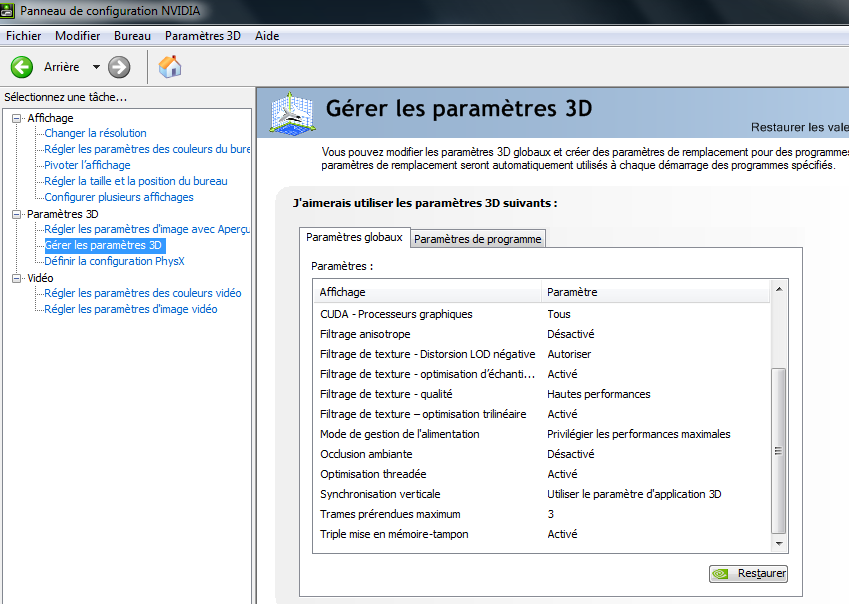Collapse the Vidéo tree node
The height and width of the screenshot is (604, 849).
point(16,278)
